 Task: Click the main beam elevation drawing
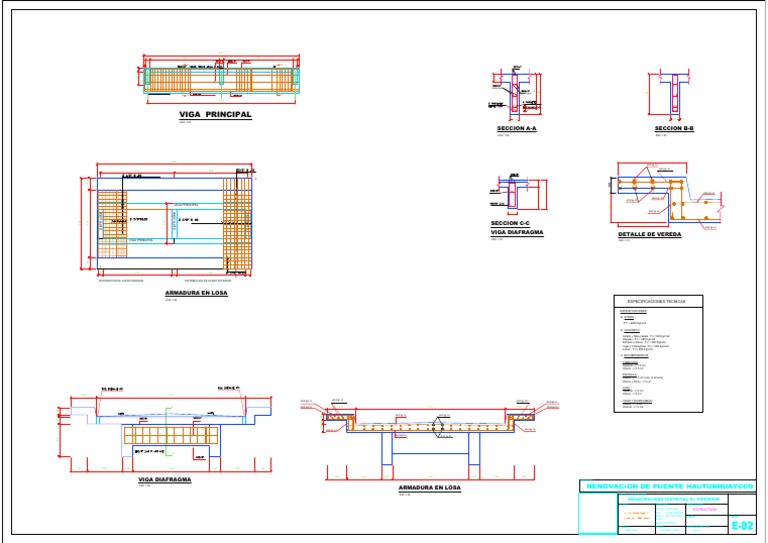point(221,79)
